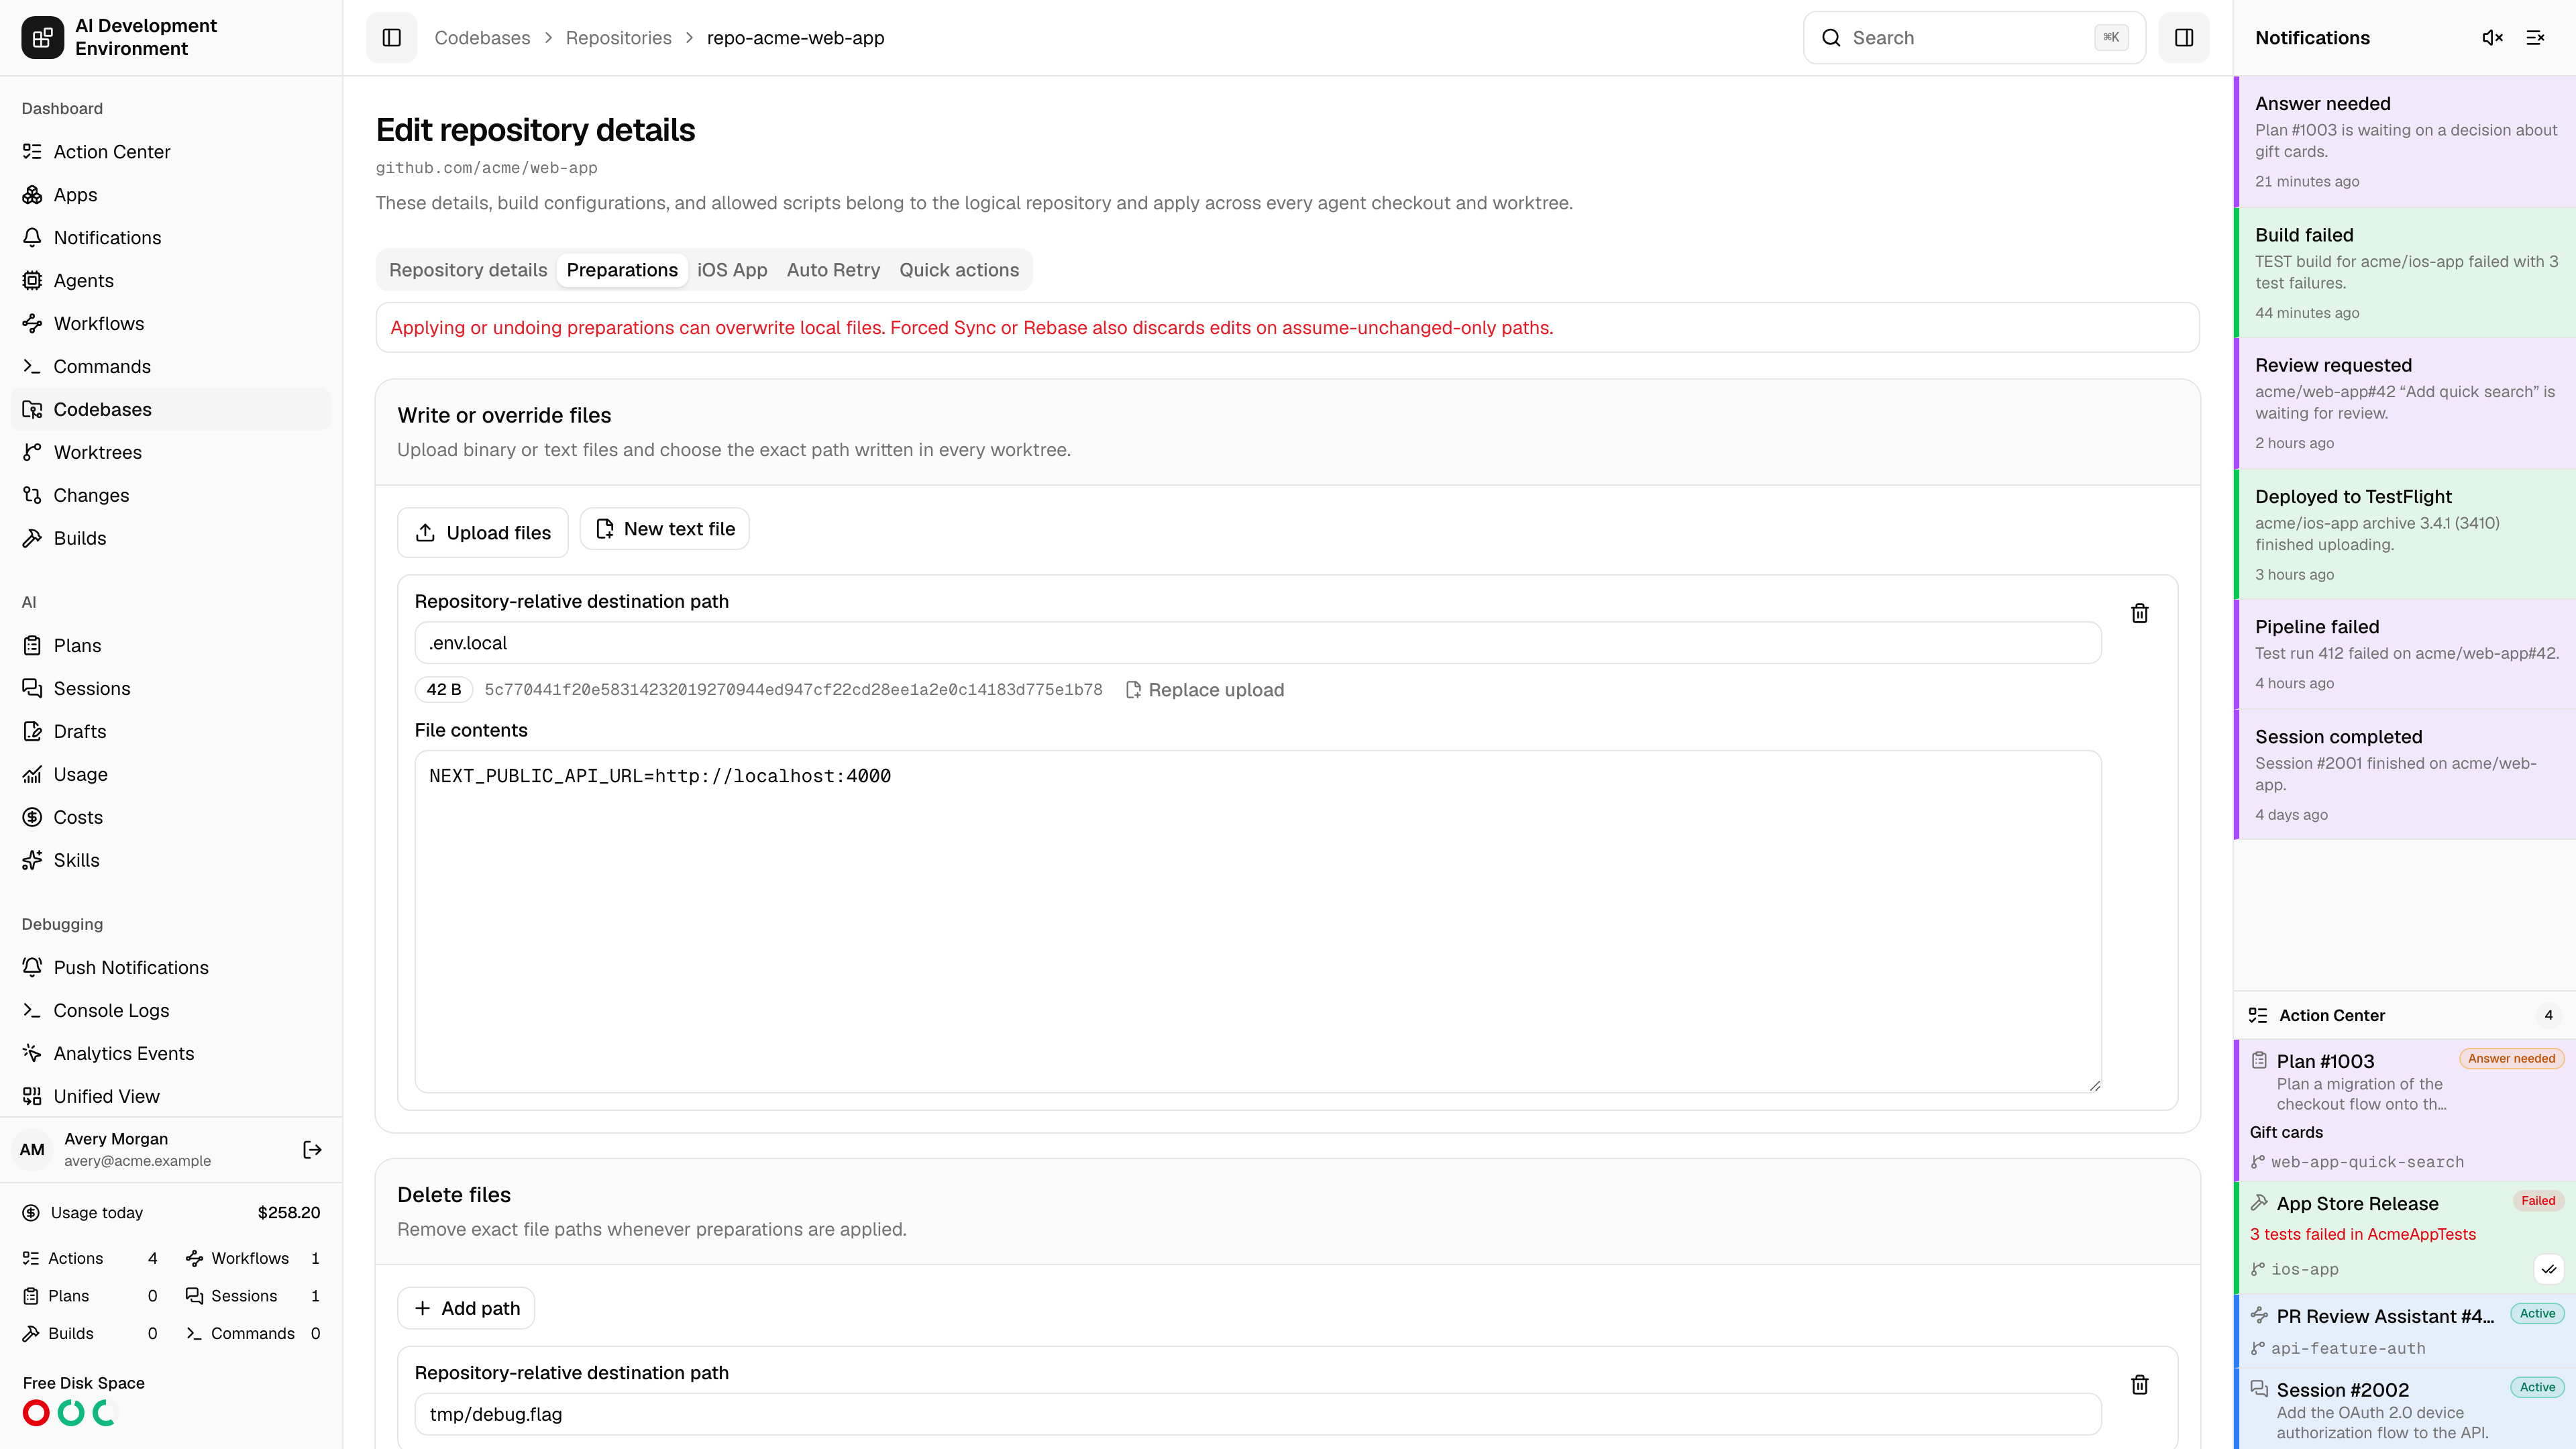The width and height of the screenshot is (2576, 1449).
Task: Open the Build failed notification
Action: pos(2405,273)
